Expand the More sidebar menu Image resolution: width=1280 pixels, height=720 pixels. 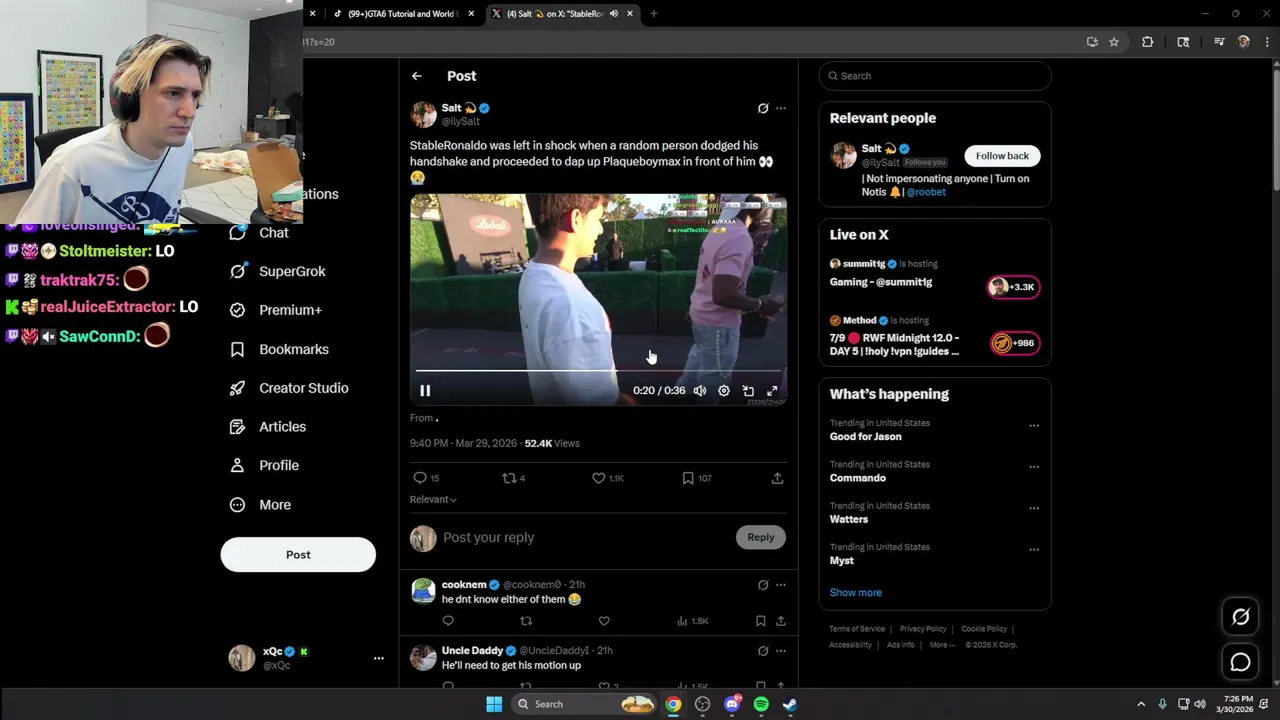(x=260, y=505)
